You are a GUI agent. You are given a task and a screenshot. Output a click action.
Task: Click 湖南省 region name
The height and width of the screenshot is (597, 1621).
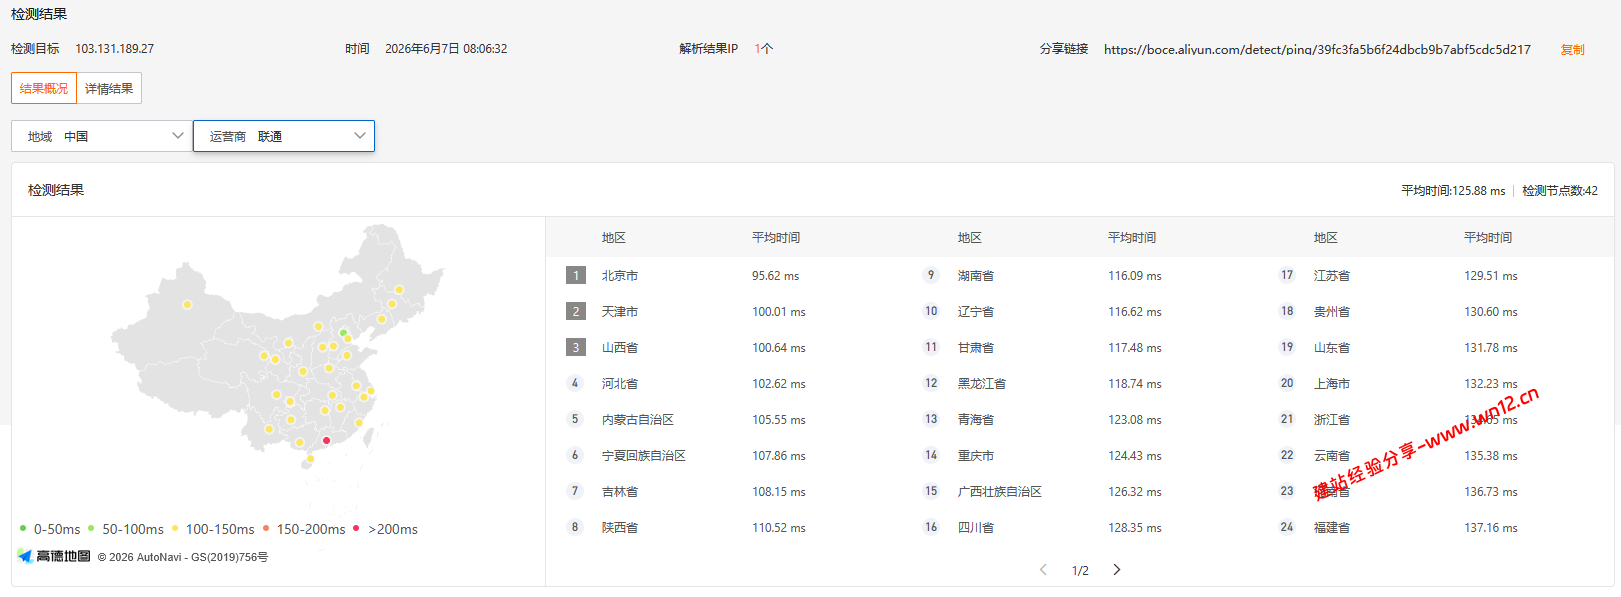(976, 276)
